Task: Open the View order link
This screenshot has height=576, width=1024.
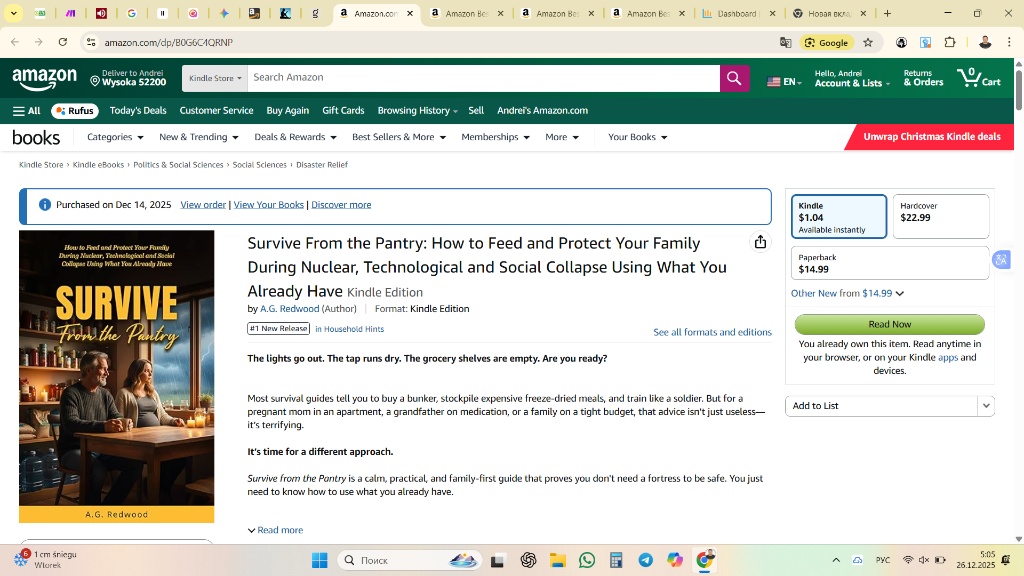Action: coord(203,205)
